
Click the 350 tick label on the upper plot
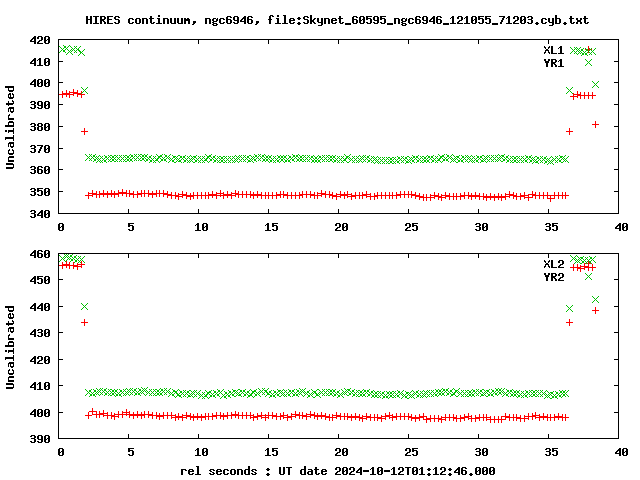40,192
